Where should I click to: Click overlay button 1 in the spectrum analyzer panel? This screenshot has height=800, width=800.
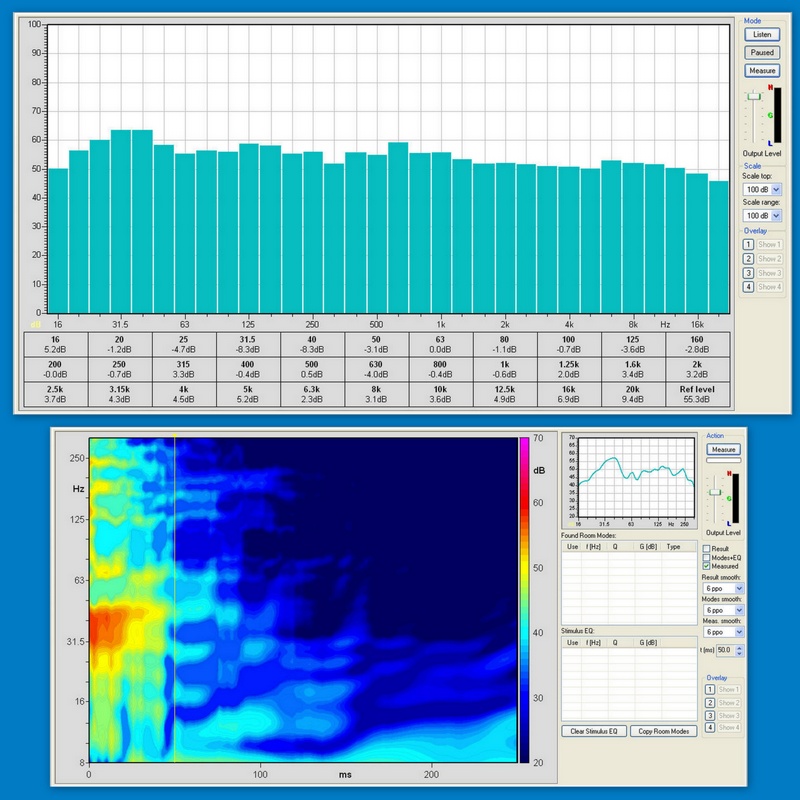point(748,244)
